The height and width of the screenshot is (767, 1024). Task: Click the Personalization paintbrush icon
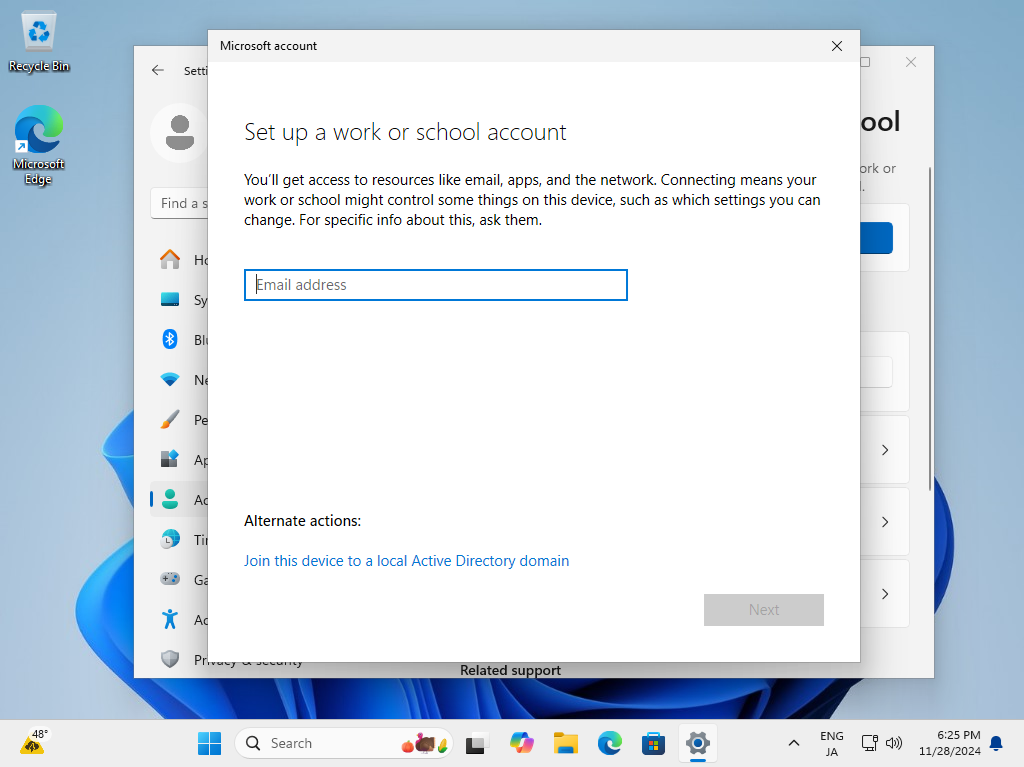(x=170, y=420)
